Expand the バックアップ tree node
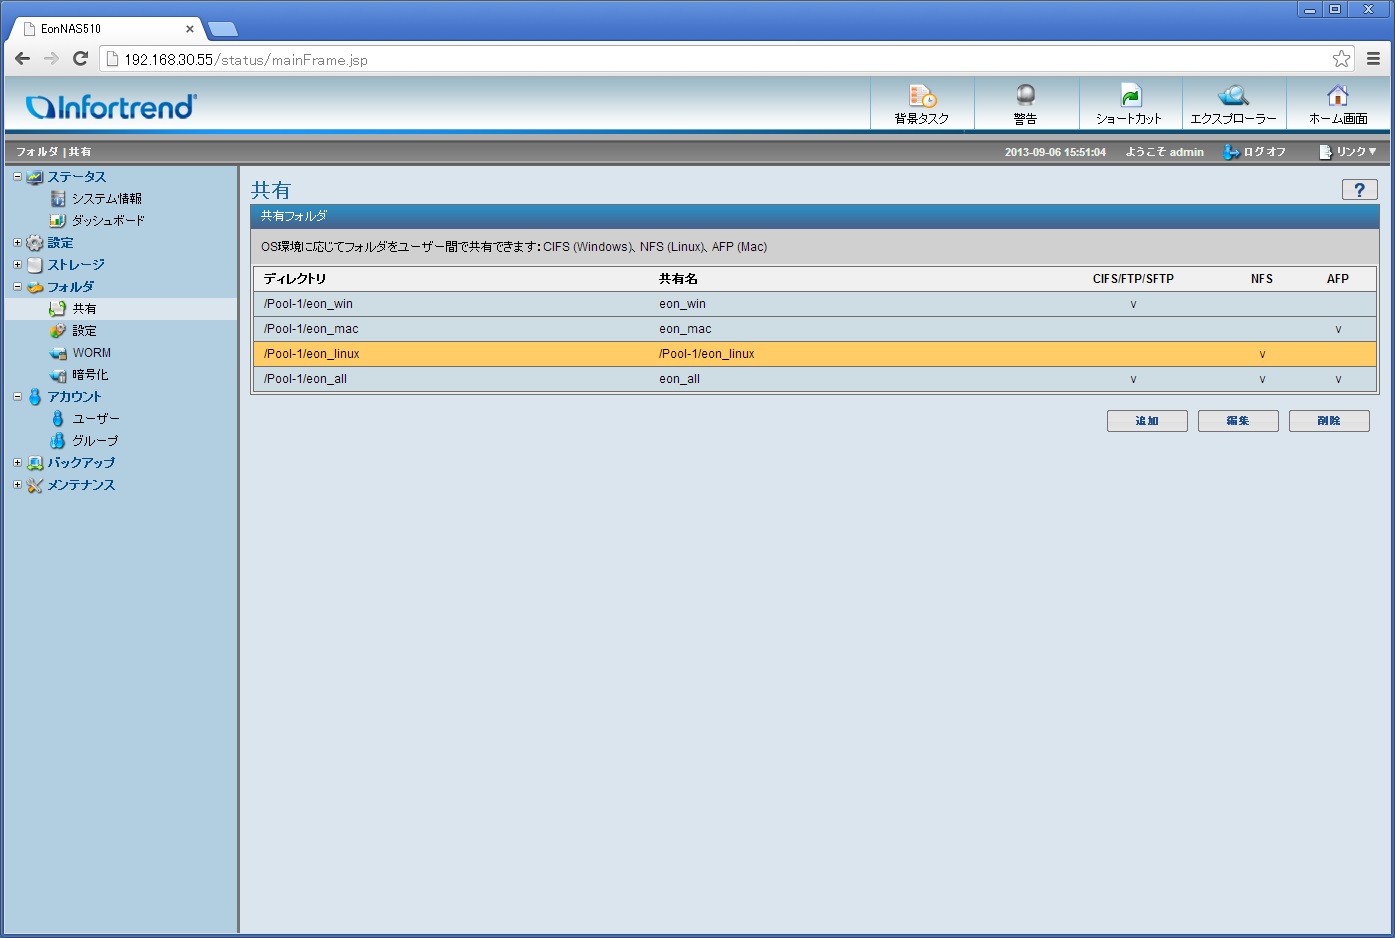 (x=17, y=463)
